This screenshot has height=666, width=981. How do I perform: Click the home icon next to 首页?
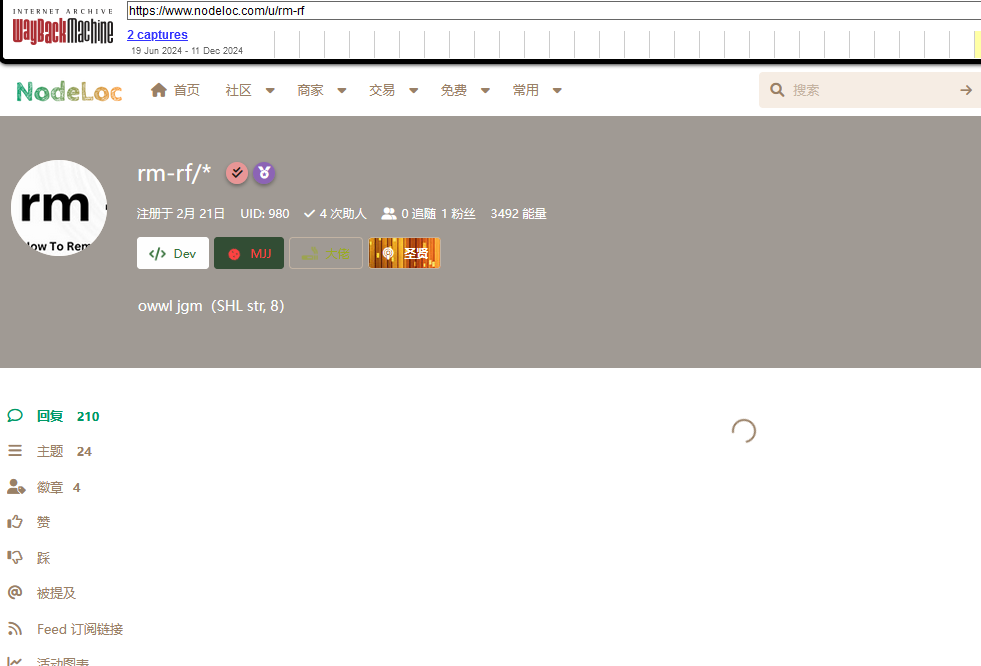[x=158, y=90]
